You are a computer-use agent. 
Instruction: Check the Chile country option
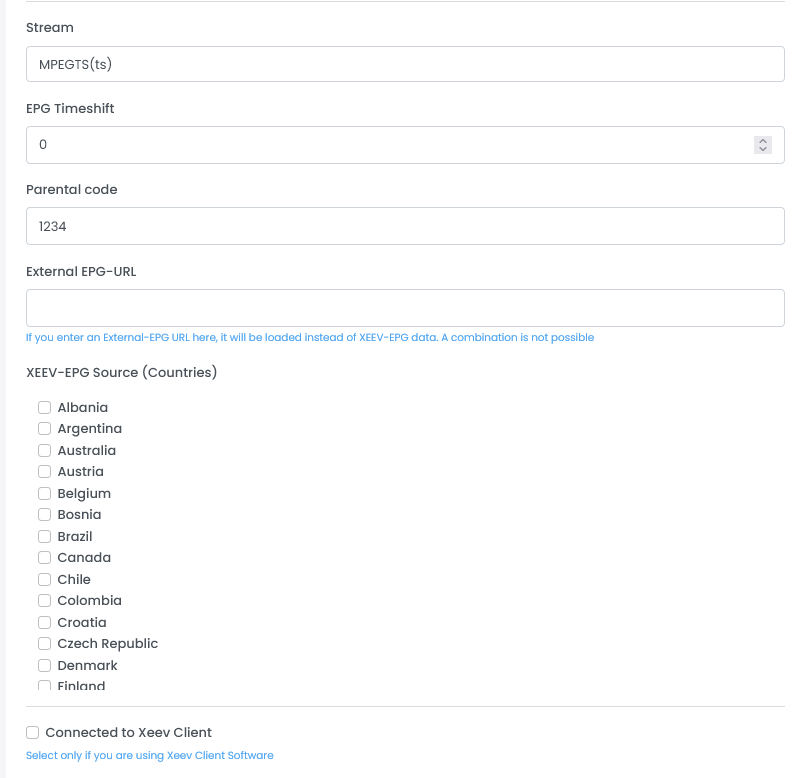click(44, 579)
